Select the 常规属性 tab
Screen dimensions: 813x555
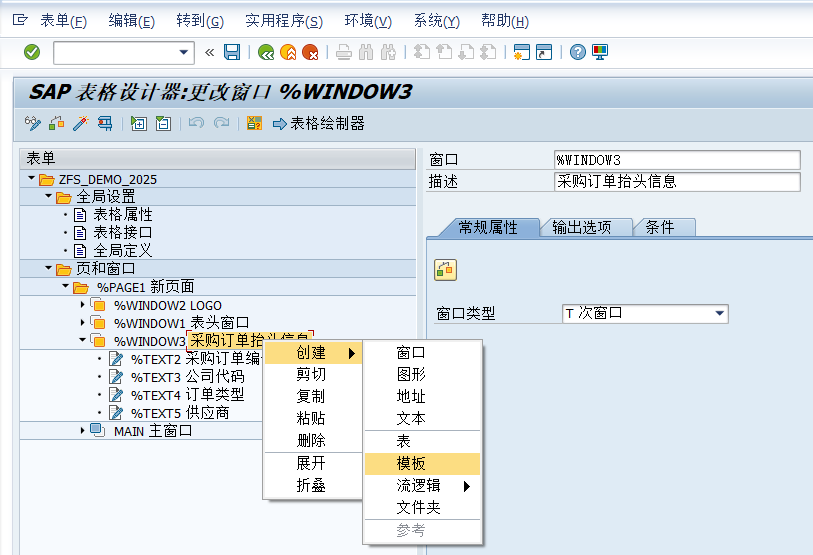(x=488, y=227)
